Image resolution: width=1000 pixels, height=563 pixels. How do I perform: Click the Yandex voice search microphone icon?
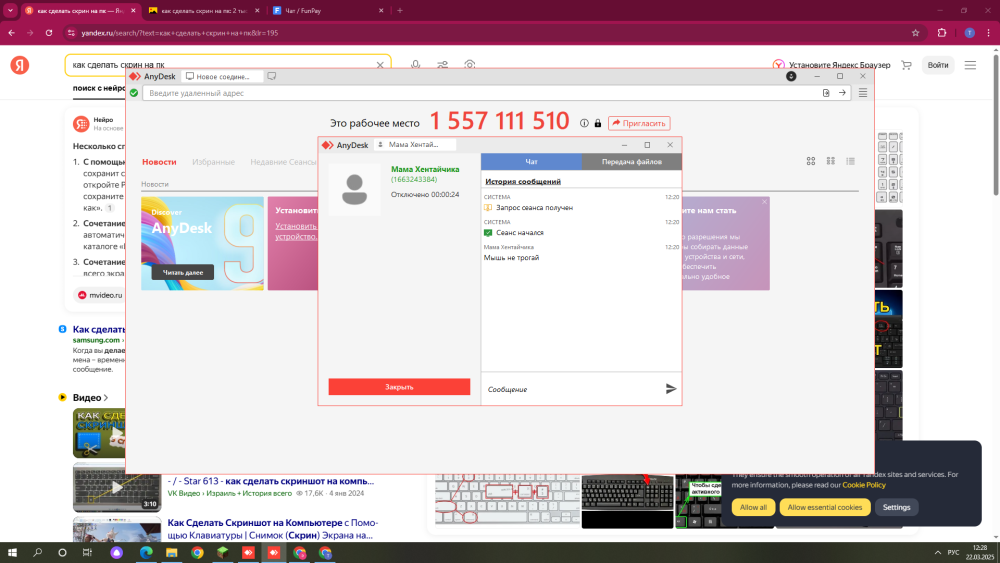coord(415,65)
